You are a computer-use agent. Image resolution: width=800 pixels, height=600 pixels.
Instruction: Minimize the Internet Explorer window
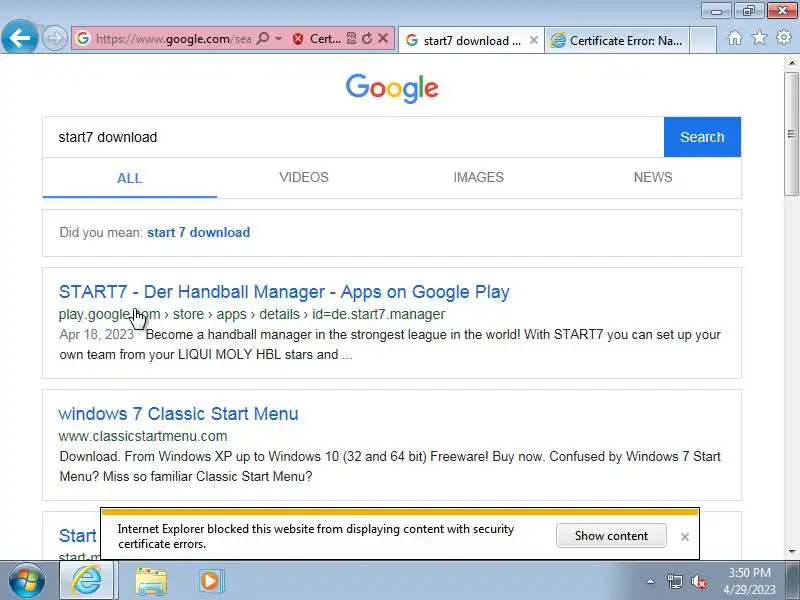tap(716, 11)
